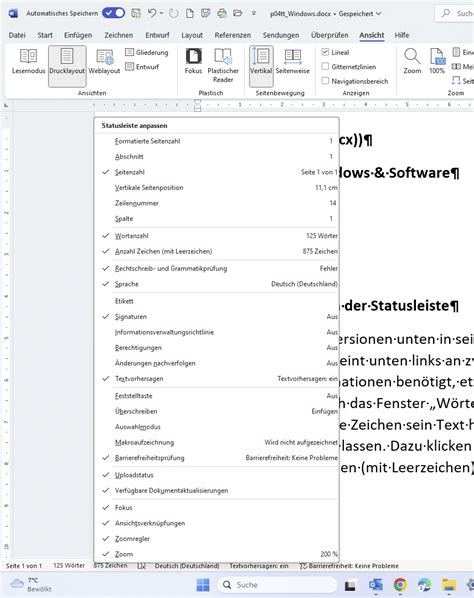Click the print icon in quick access toolbar
Image resolution: width=474 pixels, height=598 pixels.
[x=222, y=14]
